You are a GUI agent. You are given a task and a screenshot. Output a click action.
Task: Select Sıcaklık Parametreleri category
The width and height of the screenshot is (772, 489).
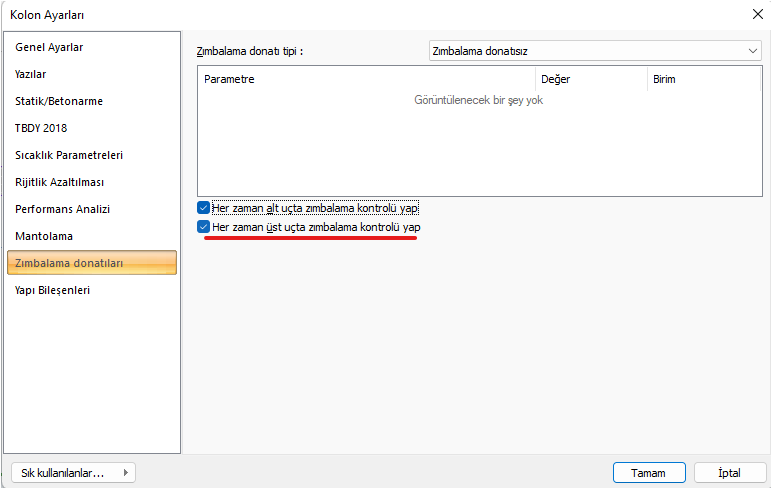[69, 155]
